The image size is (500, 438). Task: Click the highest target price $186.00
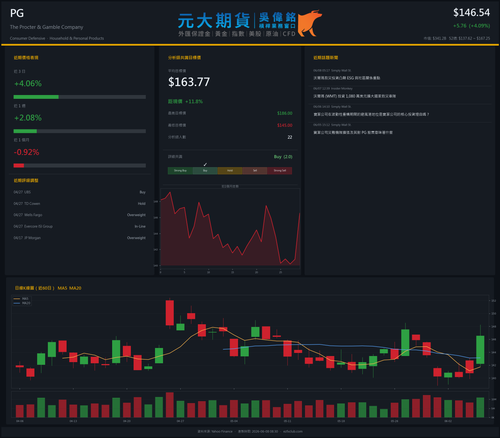click(285, 113)
